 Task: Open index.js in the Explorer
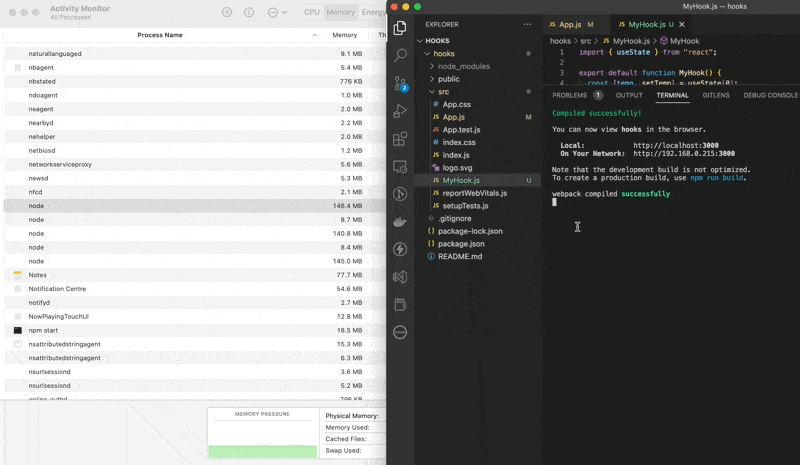(x=455, y=155)
